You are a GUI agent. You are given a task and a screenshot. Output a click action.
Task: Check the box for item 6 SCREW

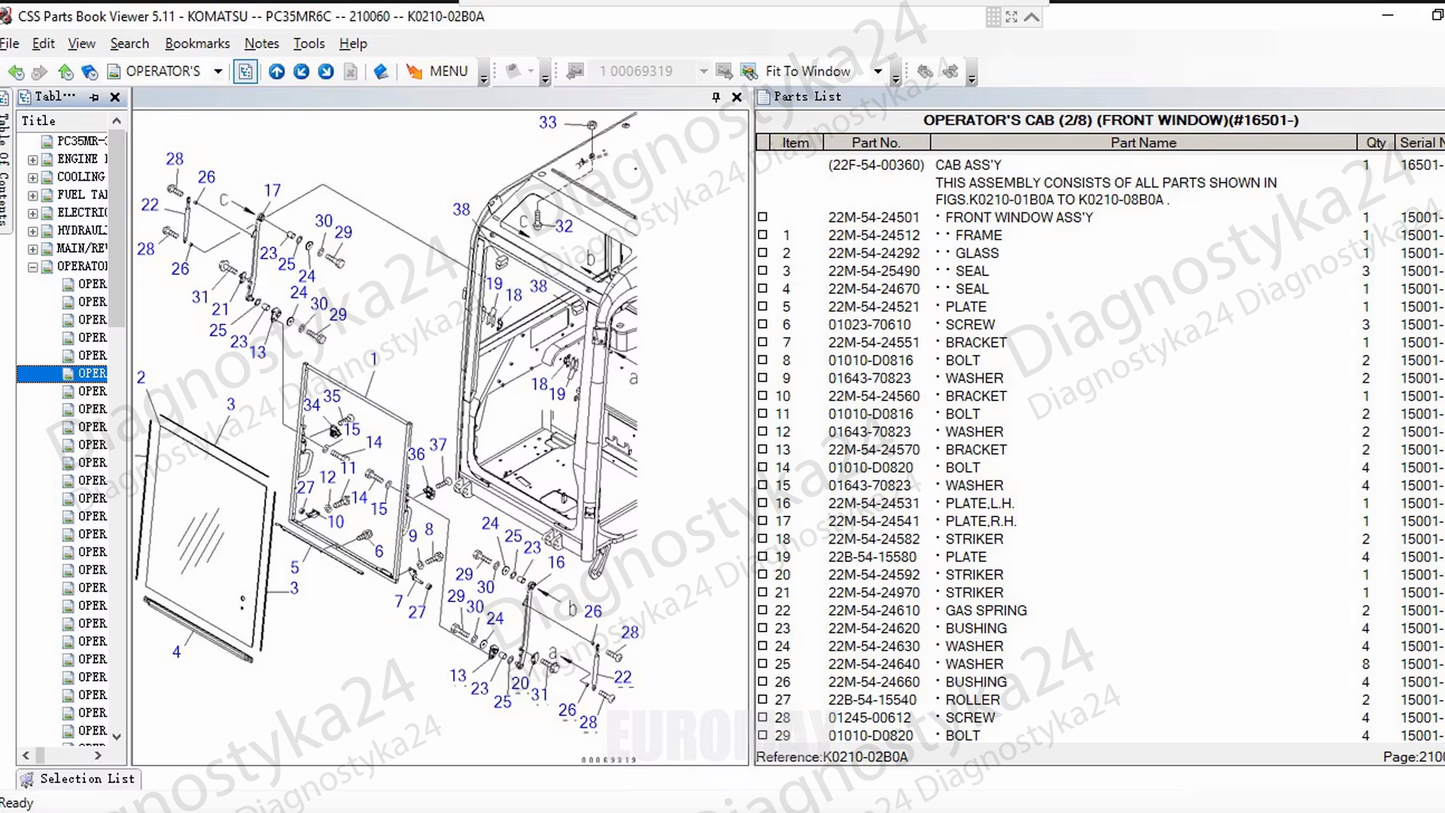tap(763, 325)
